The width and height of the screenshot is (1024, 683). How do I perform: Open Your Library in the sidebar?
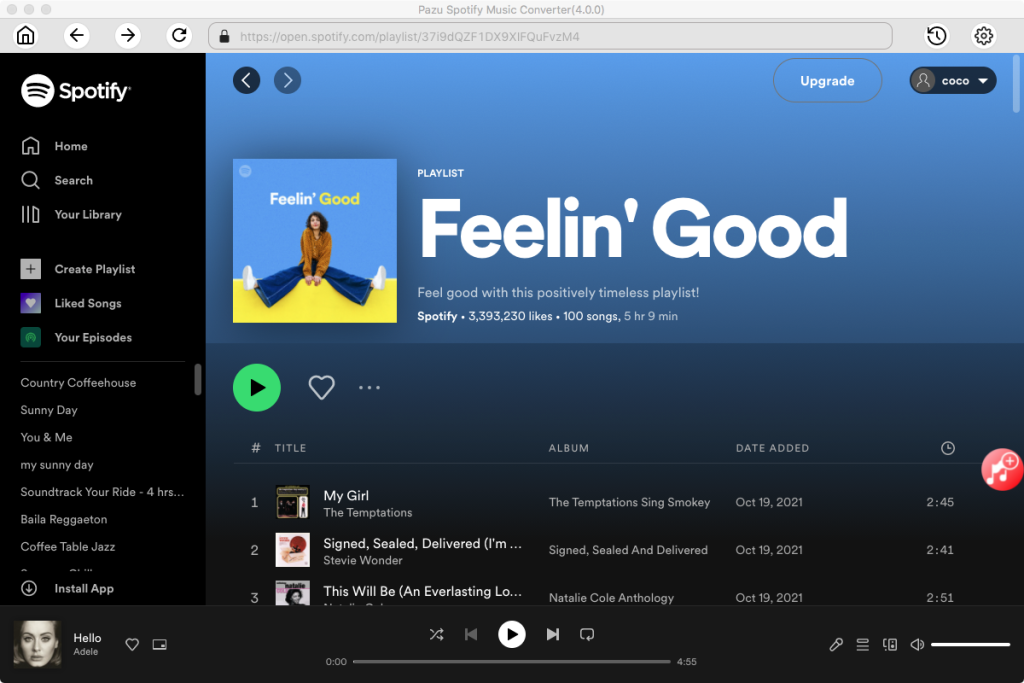(x=87, y=214)
